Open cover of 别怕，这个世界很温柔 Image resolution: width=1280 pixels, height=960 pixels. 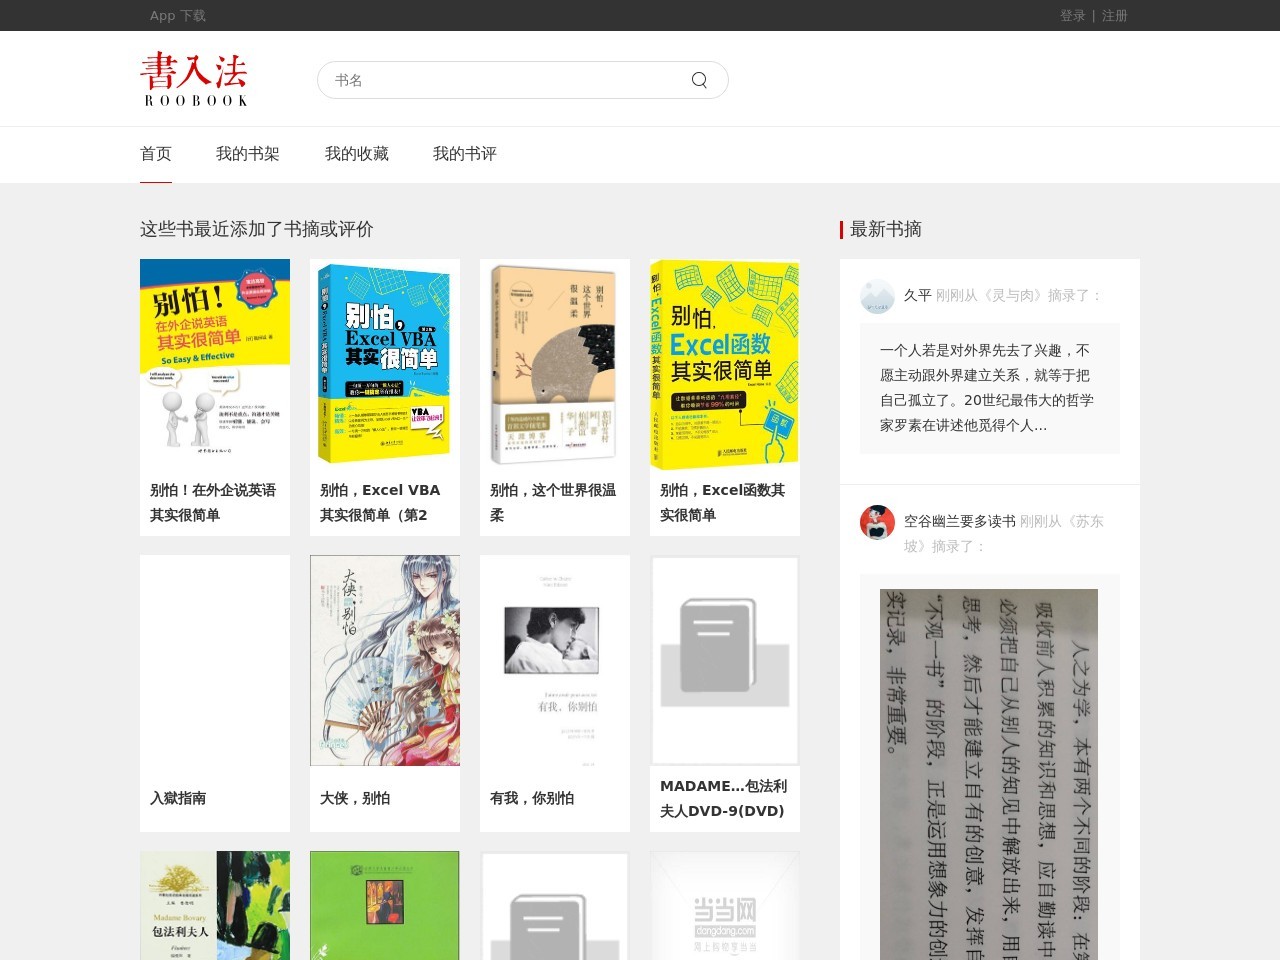pyautogui.click(x=555, y=365)
